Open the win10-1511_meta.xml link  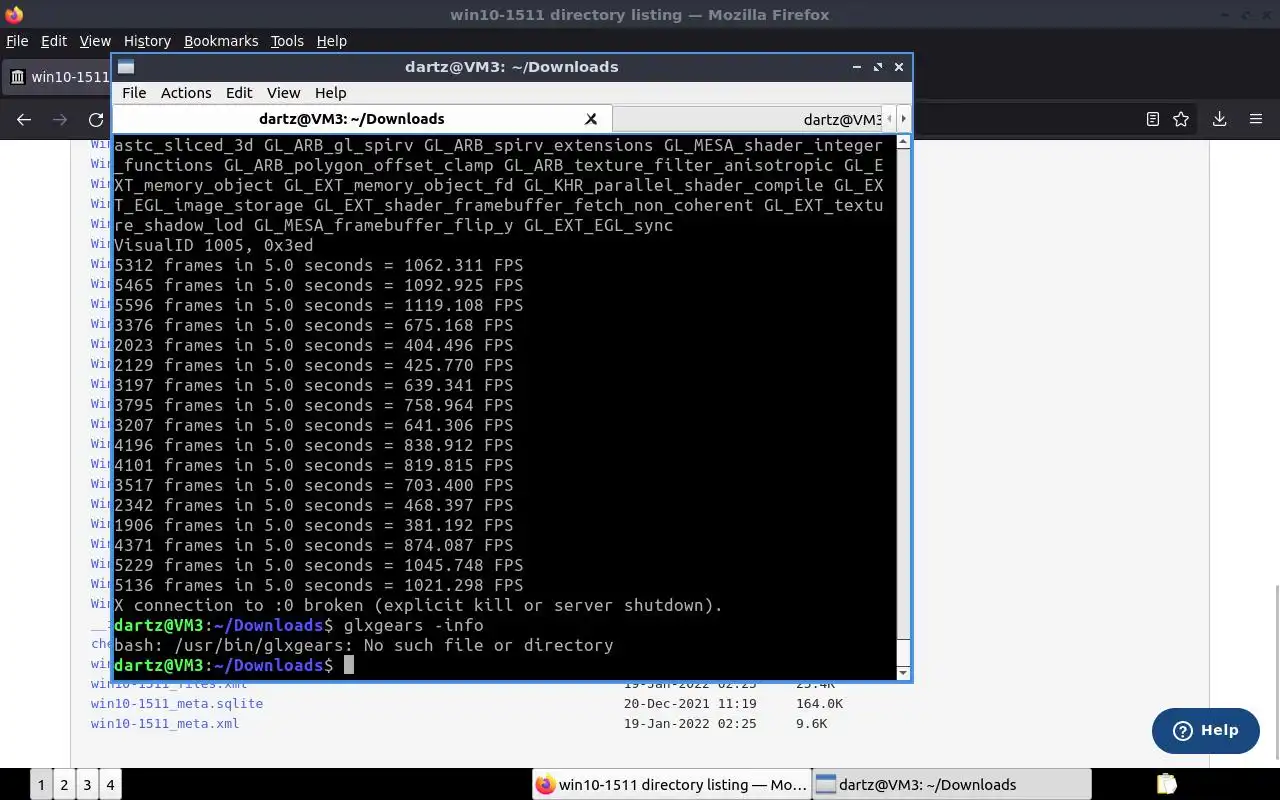(165, 723)
